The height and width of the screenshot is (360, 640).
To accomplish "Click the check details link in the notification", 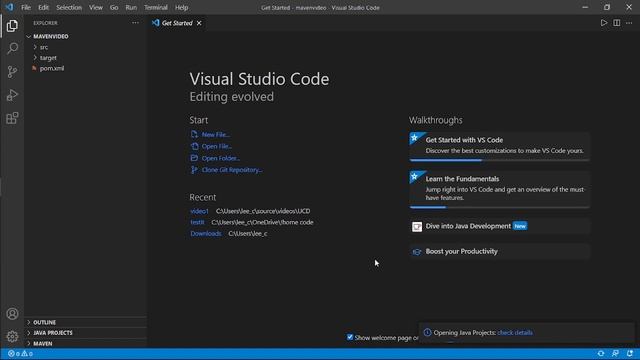I will point(515,333).
